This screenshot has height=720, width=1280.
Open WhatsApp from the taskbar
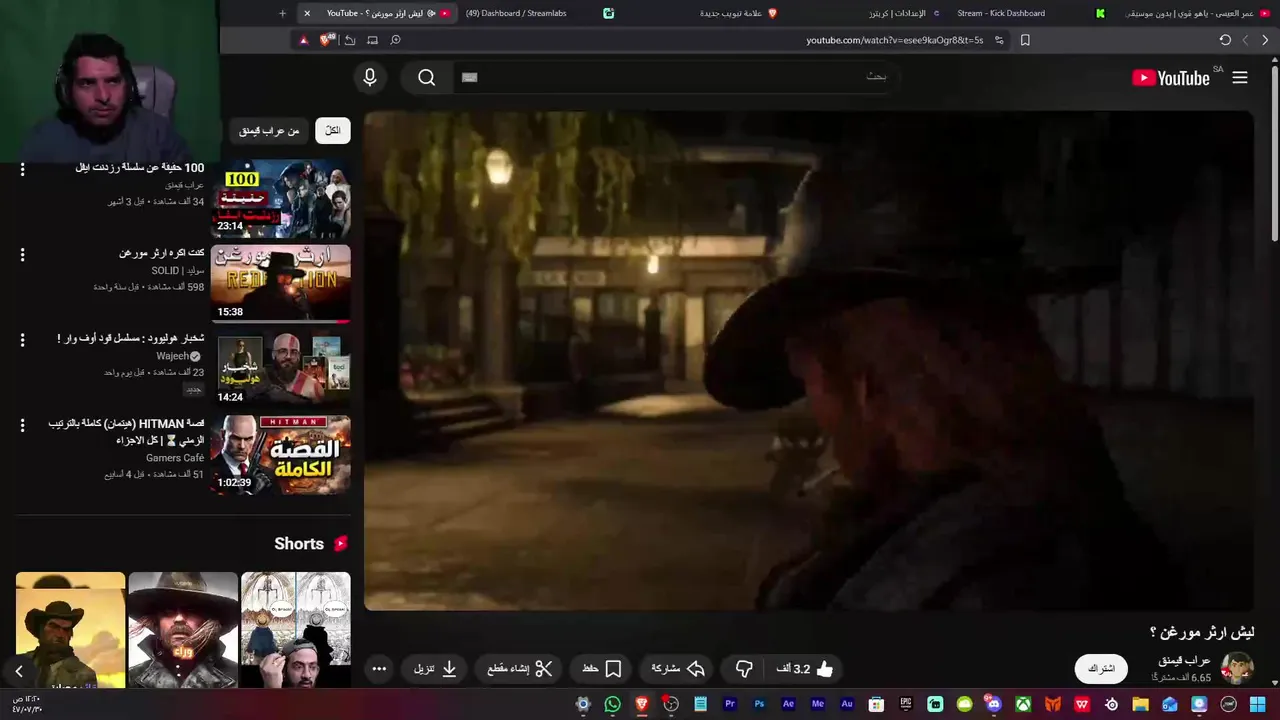612,704
